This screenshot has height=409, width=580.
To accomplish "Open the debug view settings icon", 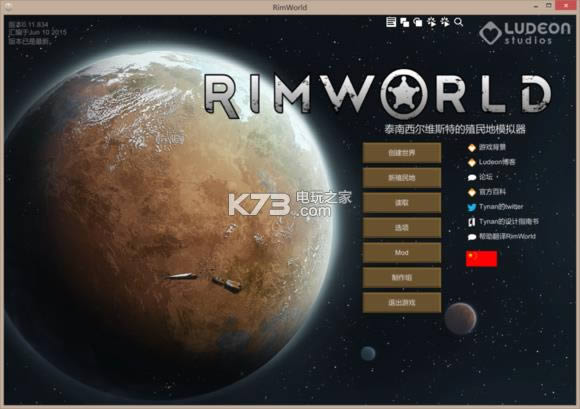I will (x=418, y=23).
